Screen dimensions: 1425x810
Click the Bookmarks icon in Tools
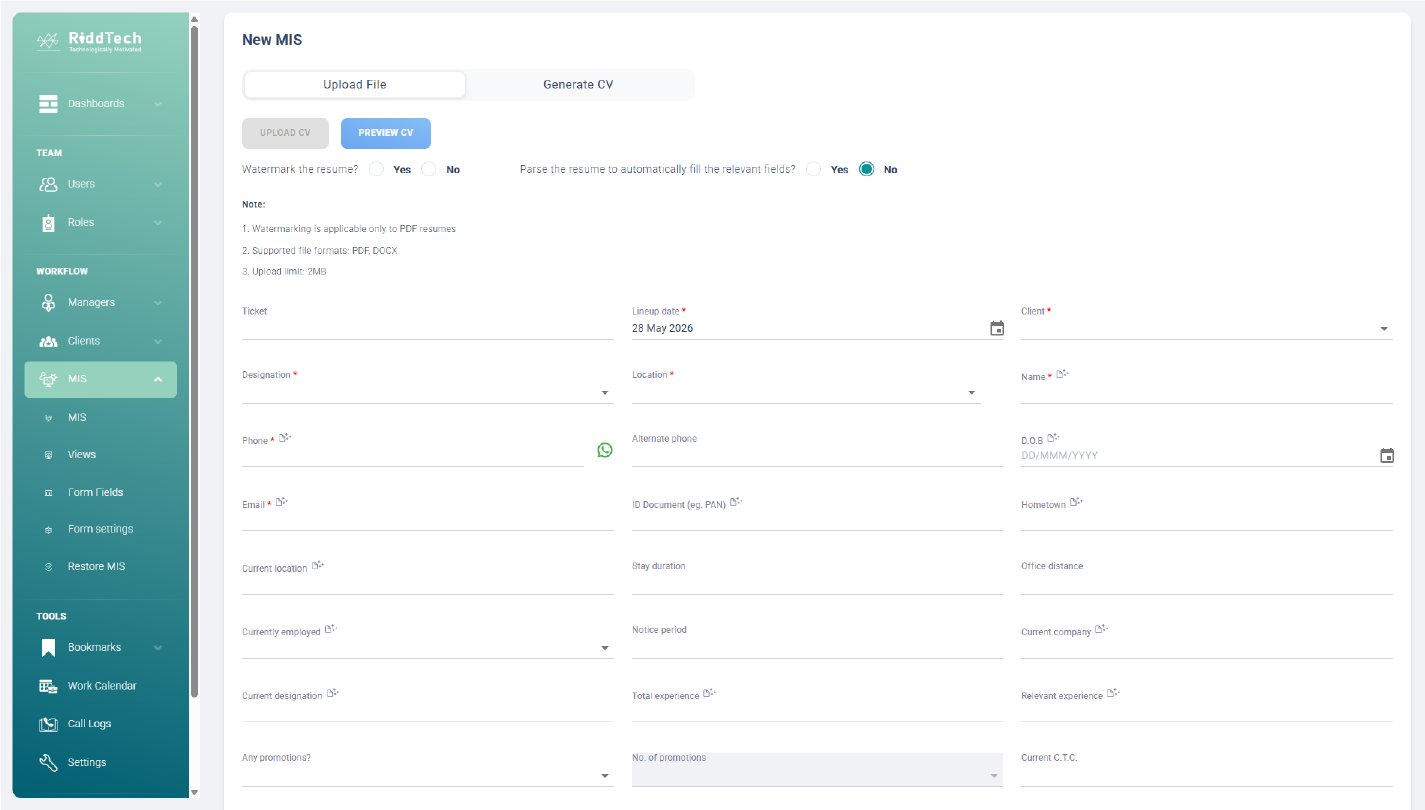[x=48, y=648]
